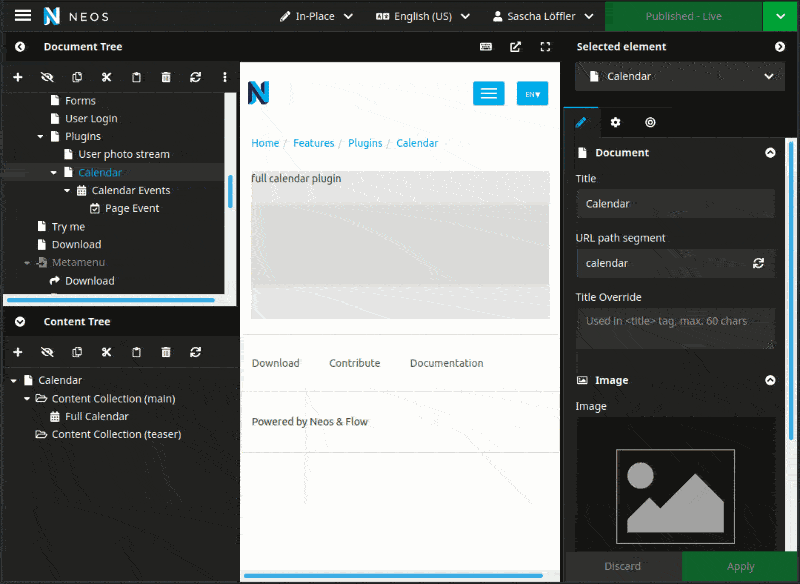Click the Title Override text area
Screen dimensions: 800x584
[676, 328]
